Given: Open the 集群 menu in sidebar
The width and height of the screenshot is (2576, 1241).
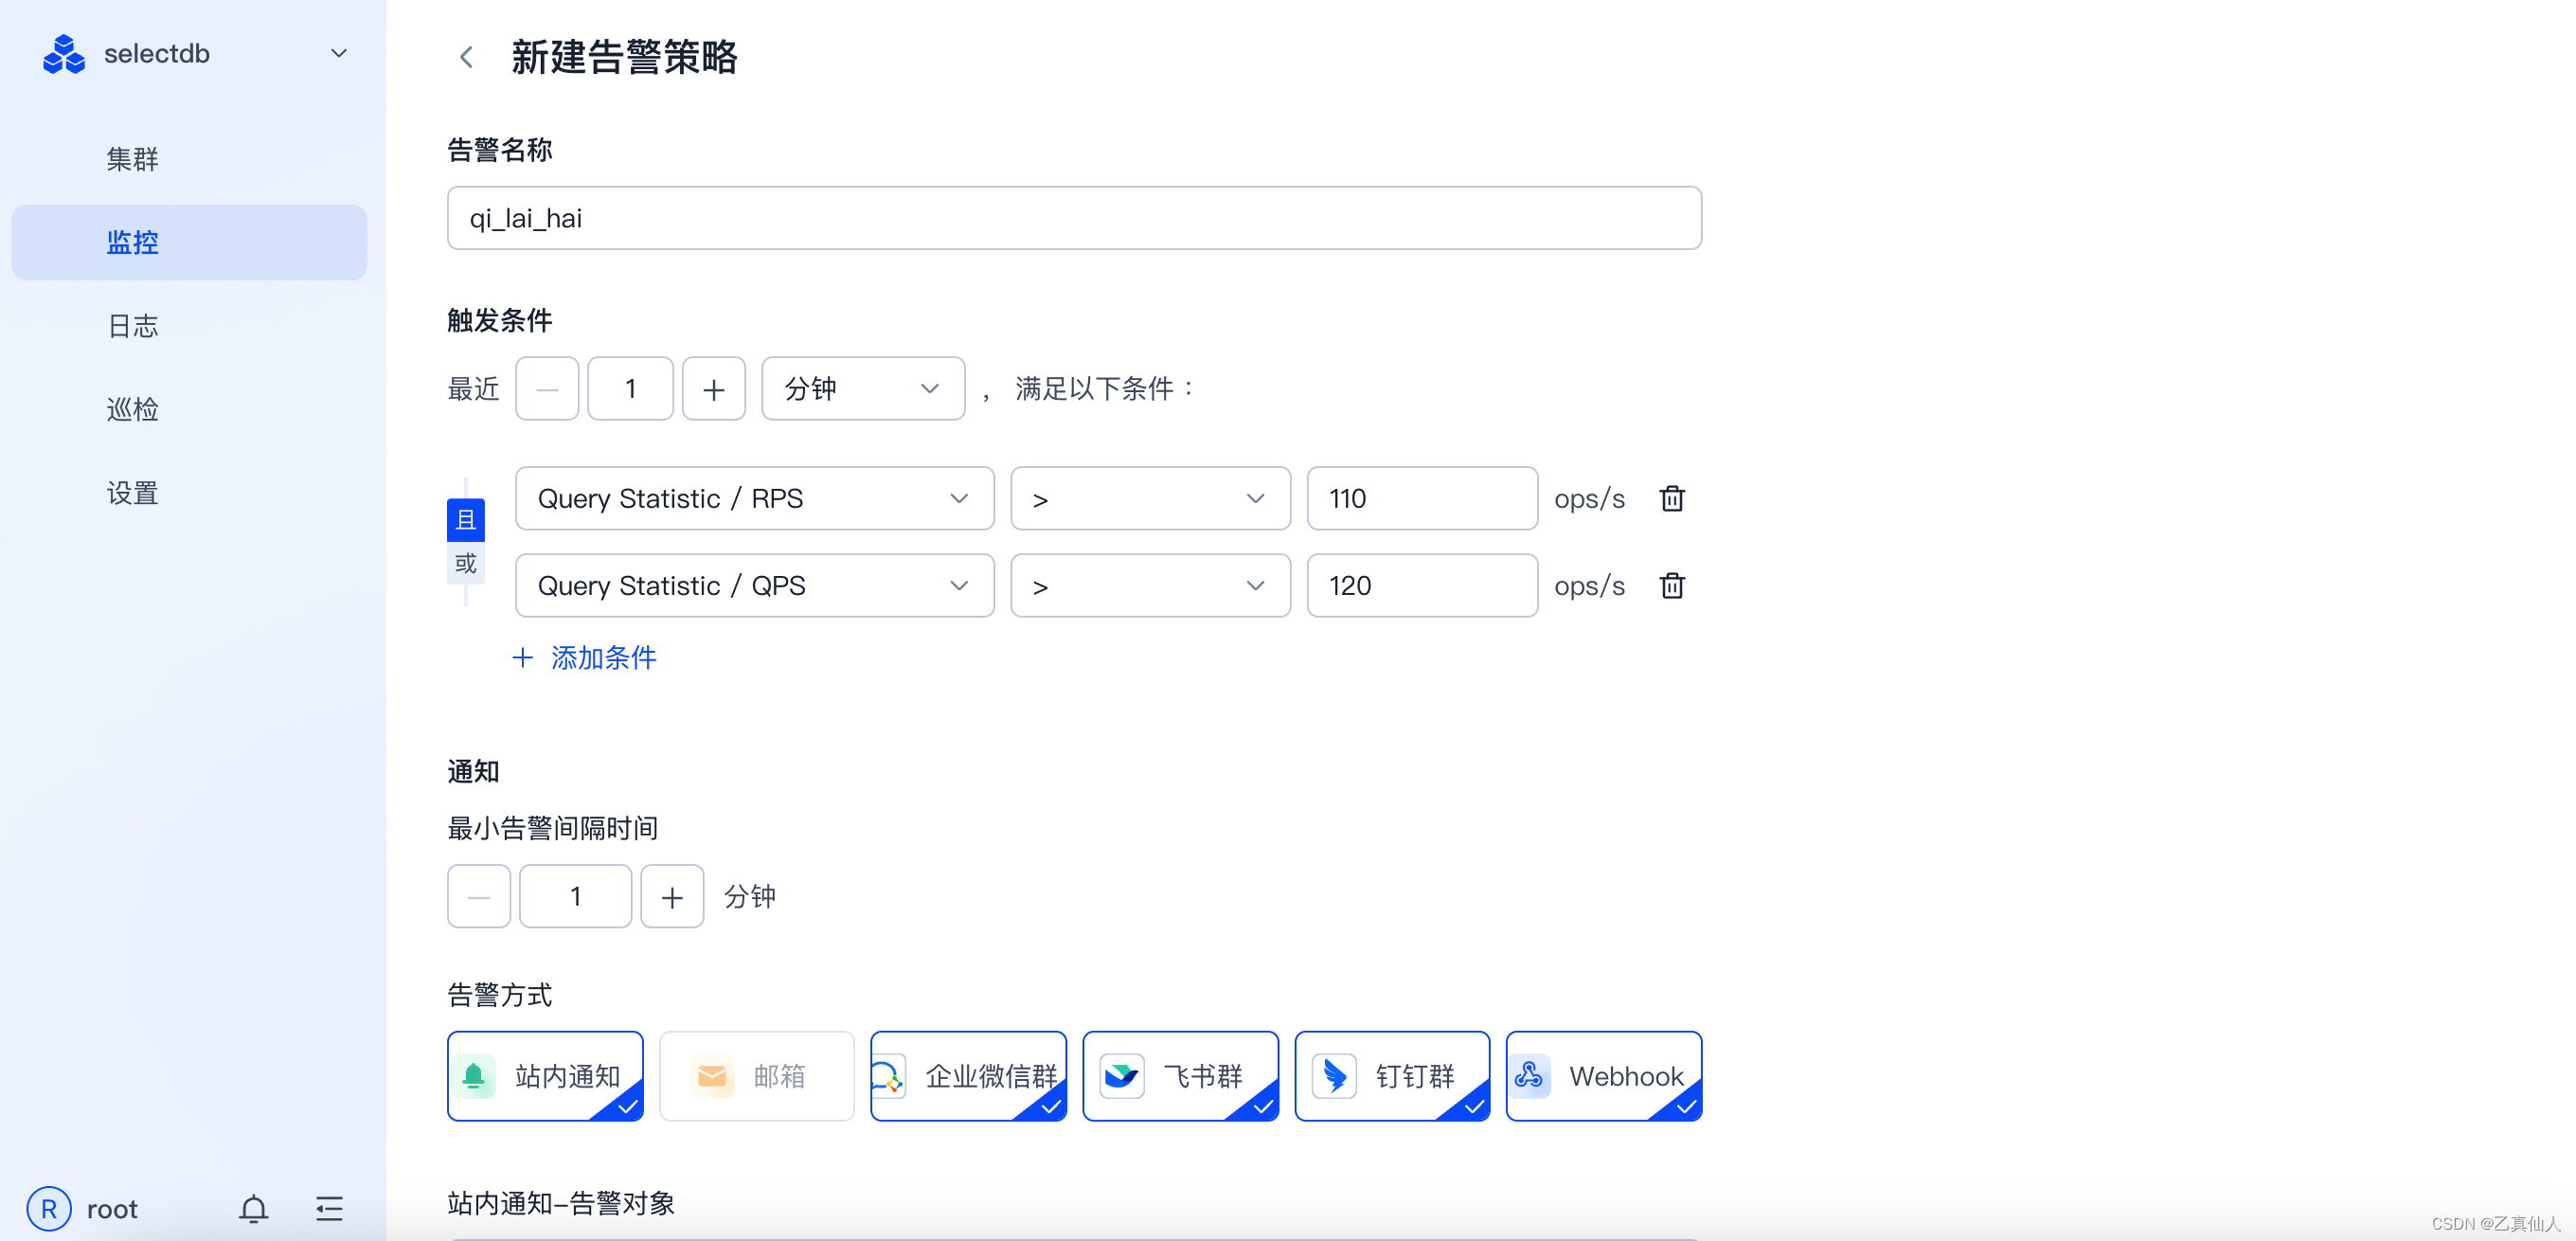Looking at the screenshot, I should (133, 159).
